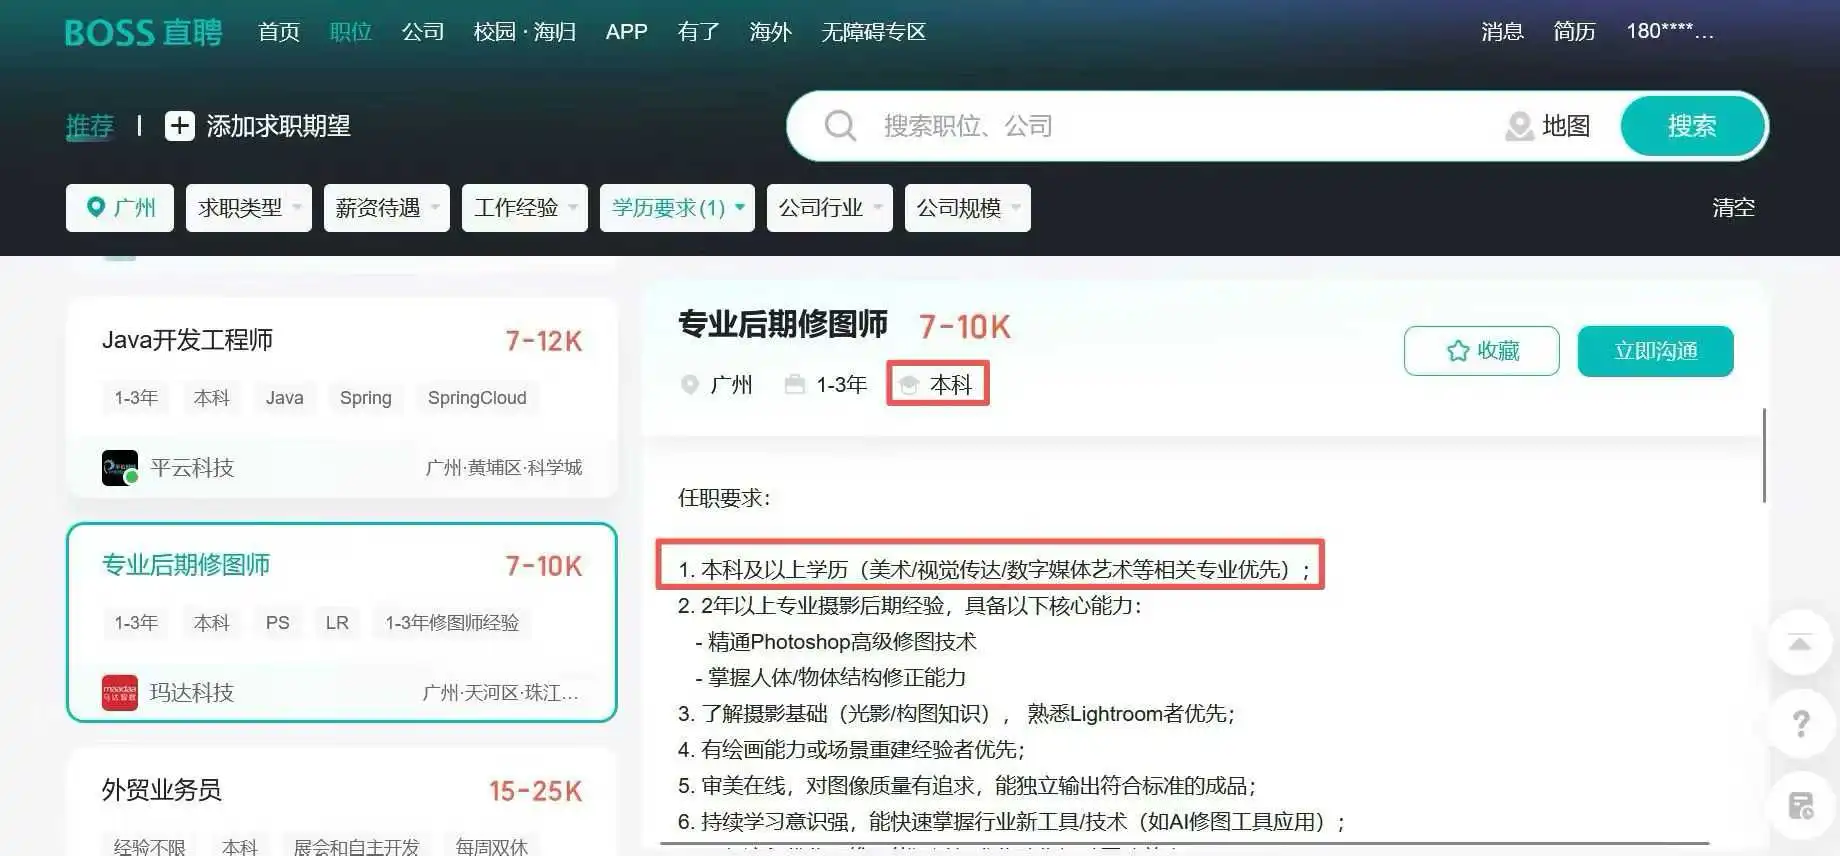Screen dimensions: 1840x856
Task: Click the BOSS直聘 logo
Action: [x=144, y=32]
